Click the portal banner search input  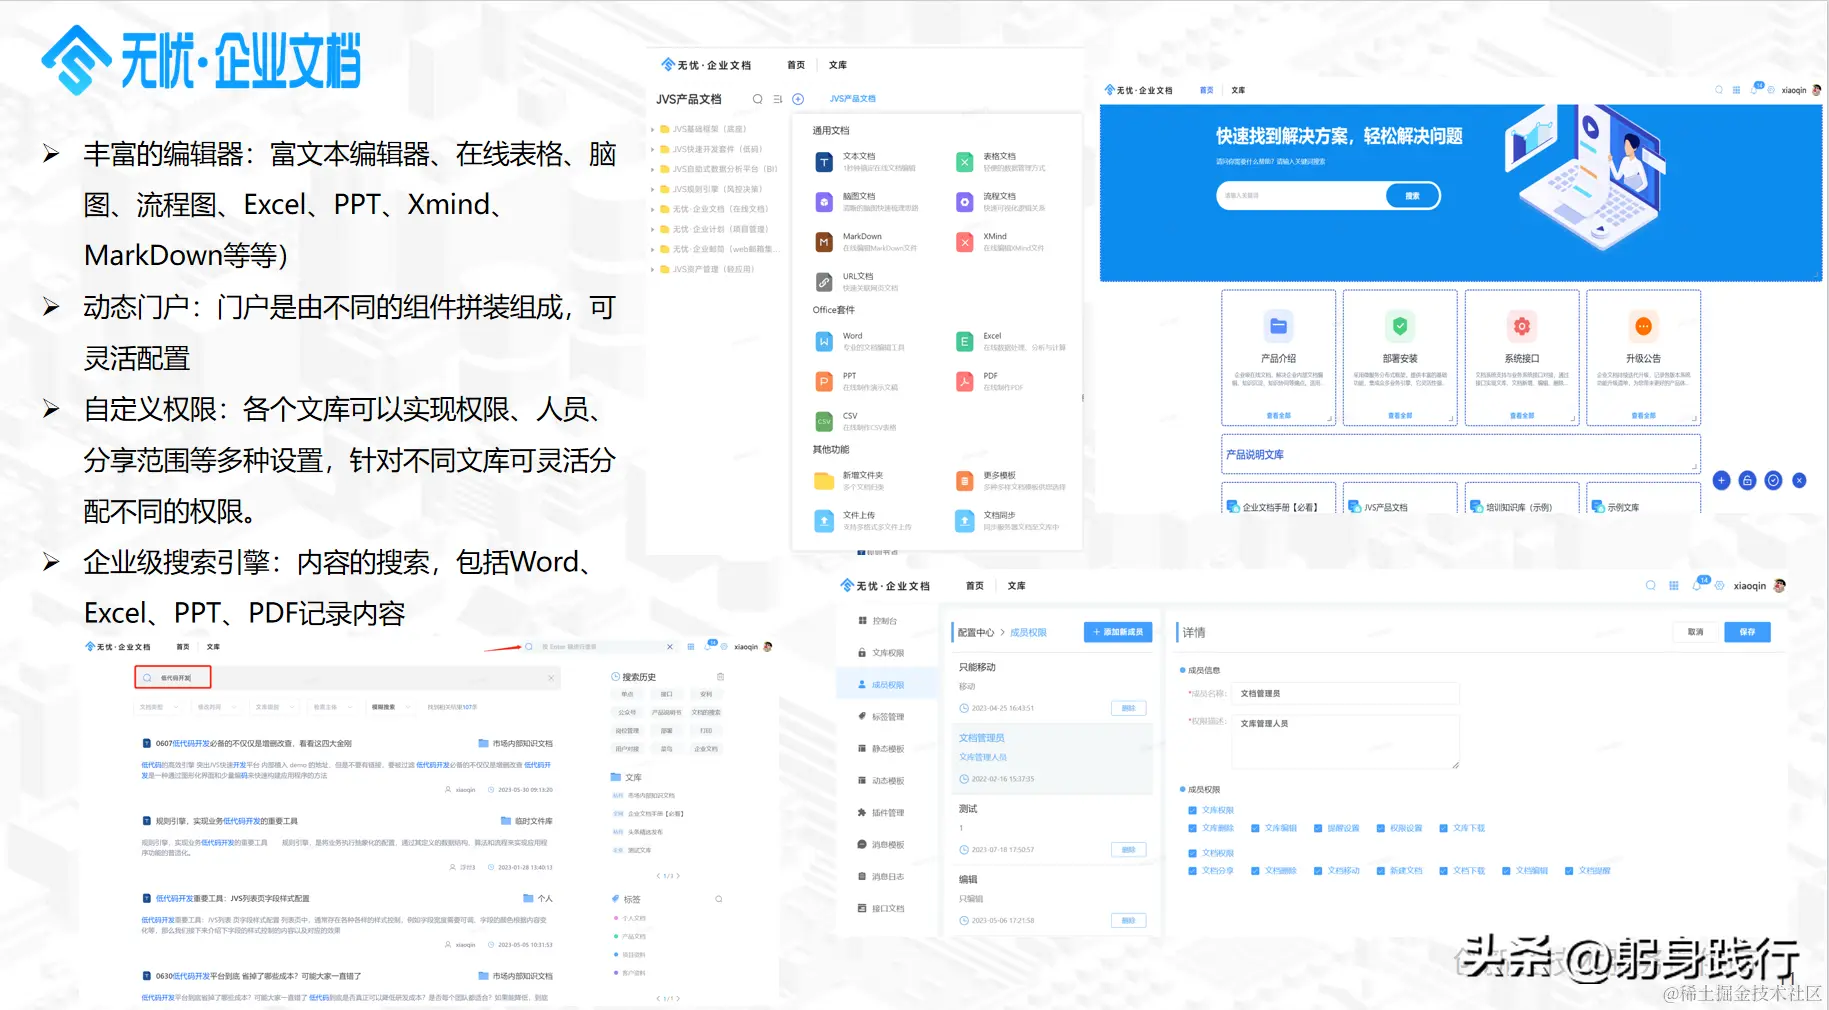pos(1301,196)
